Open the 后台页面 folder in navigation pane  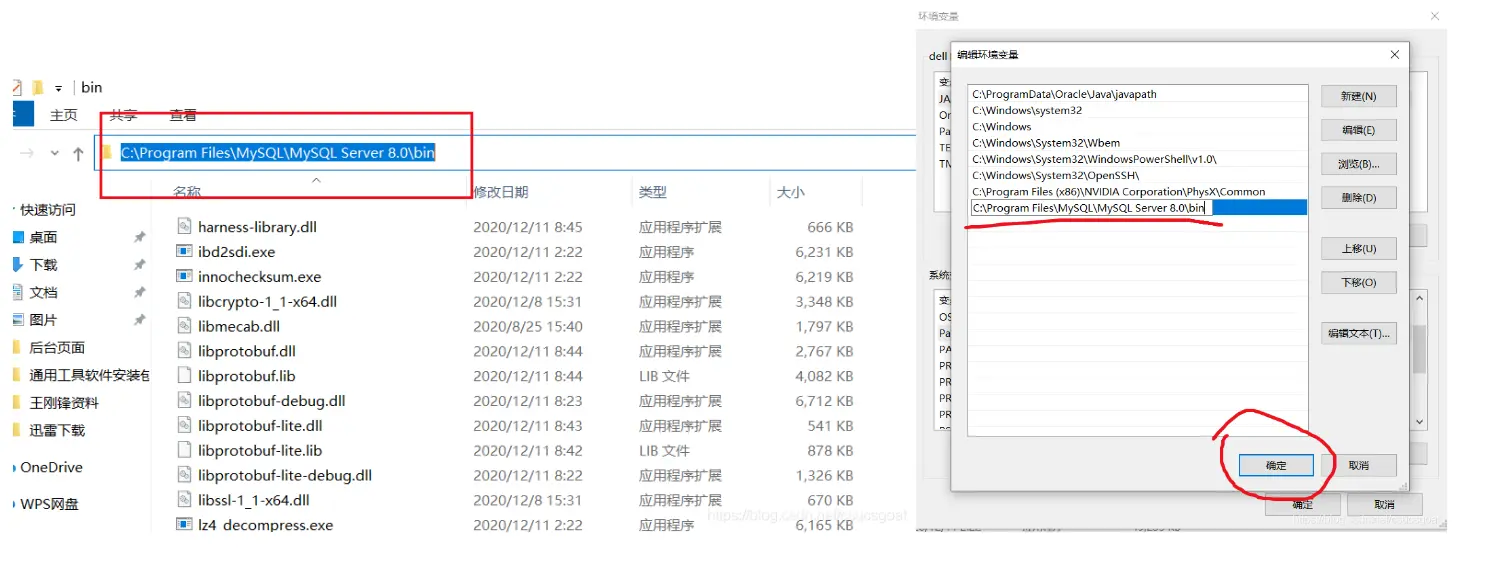57,348
